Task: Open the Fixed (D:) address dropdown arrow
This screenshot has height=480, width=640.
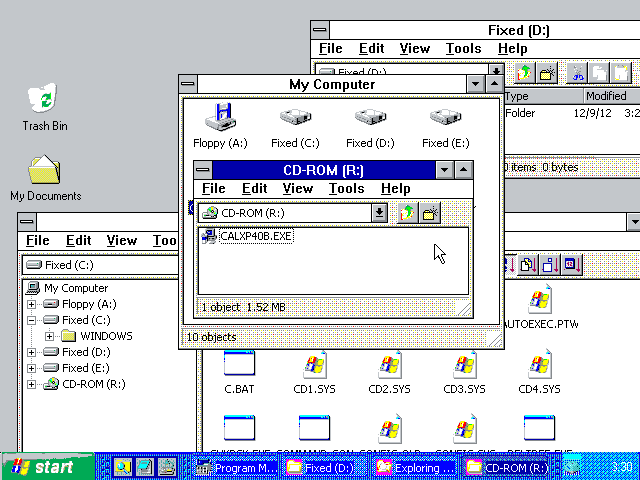Action: point(496,70)
